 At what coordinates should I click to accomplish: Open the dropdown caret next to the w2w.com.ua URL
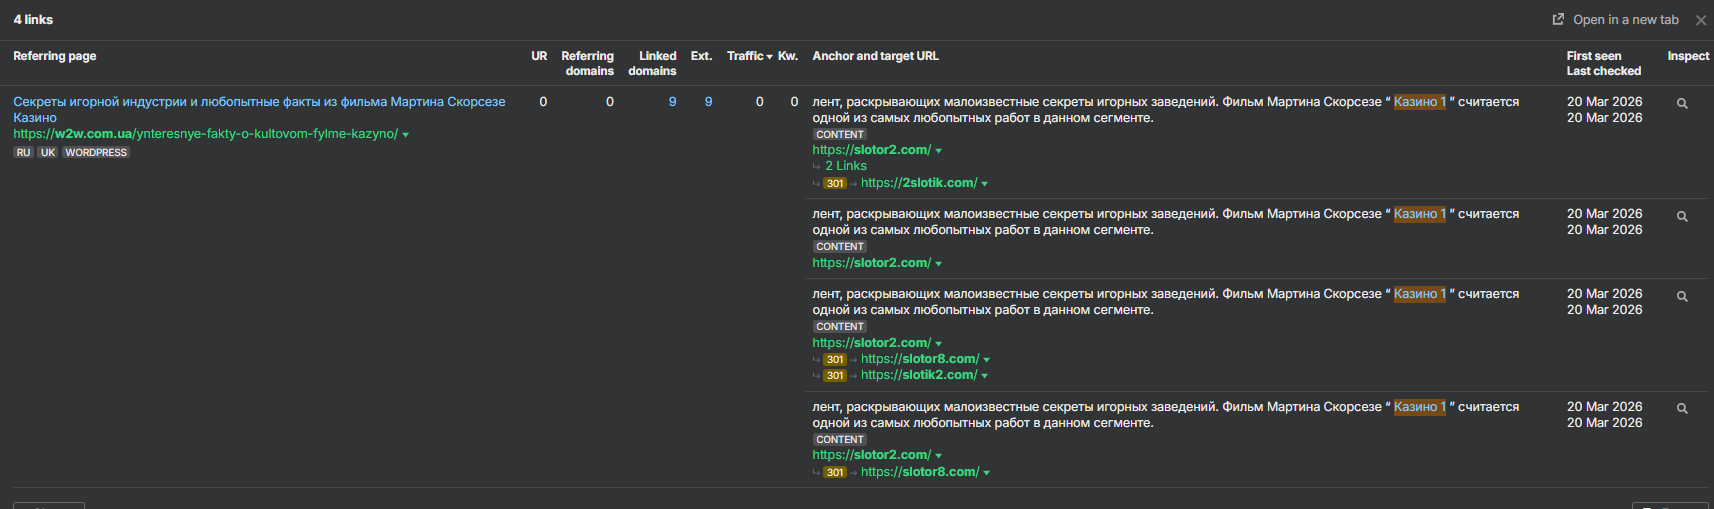(406, 135)
